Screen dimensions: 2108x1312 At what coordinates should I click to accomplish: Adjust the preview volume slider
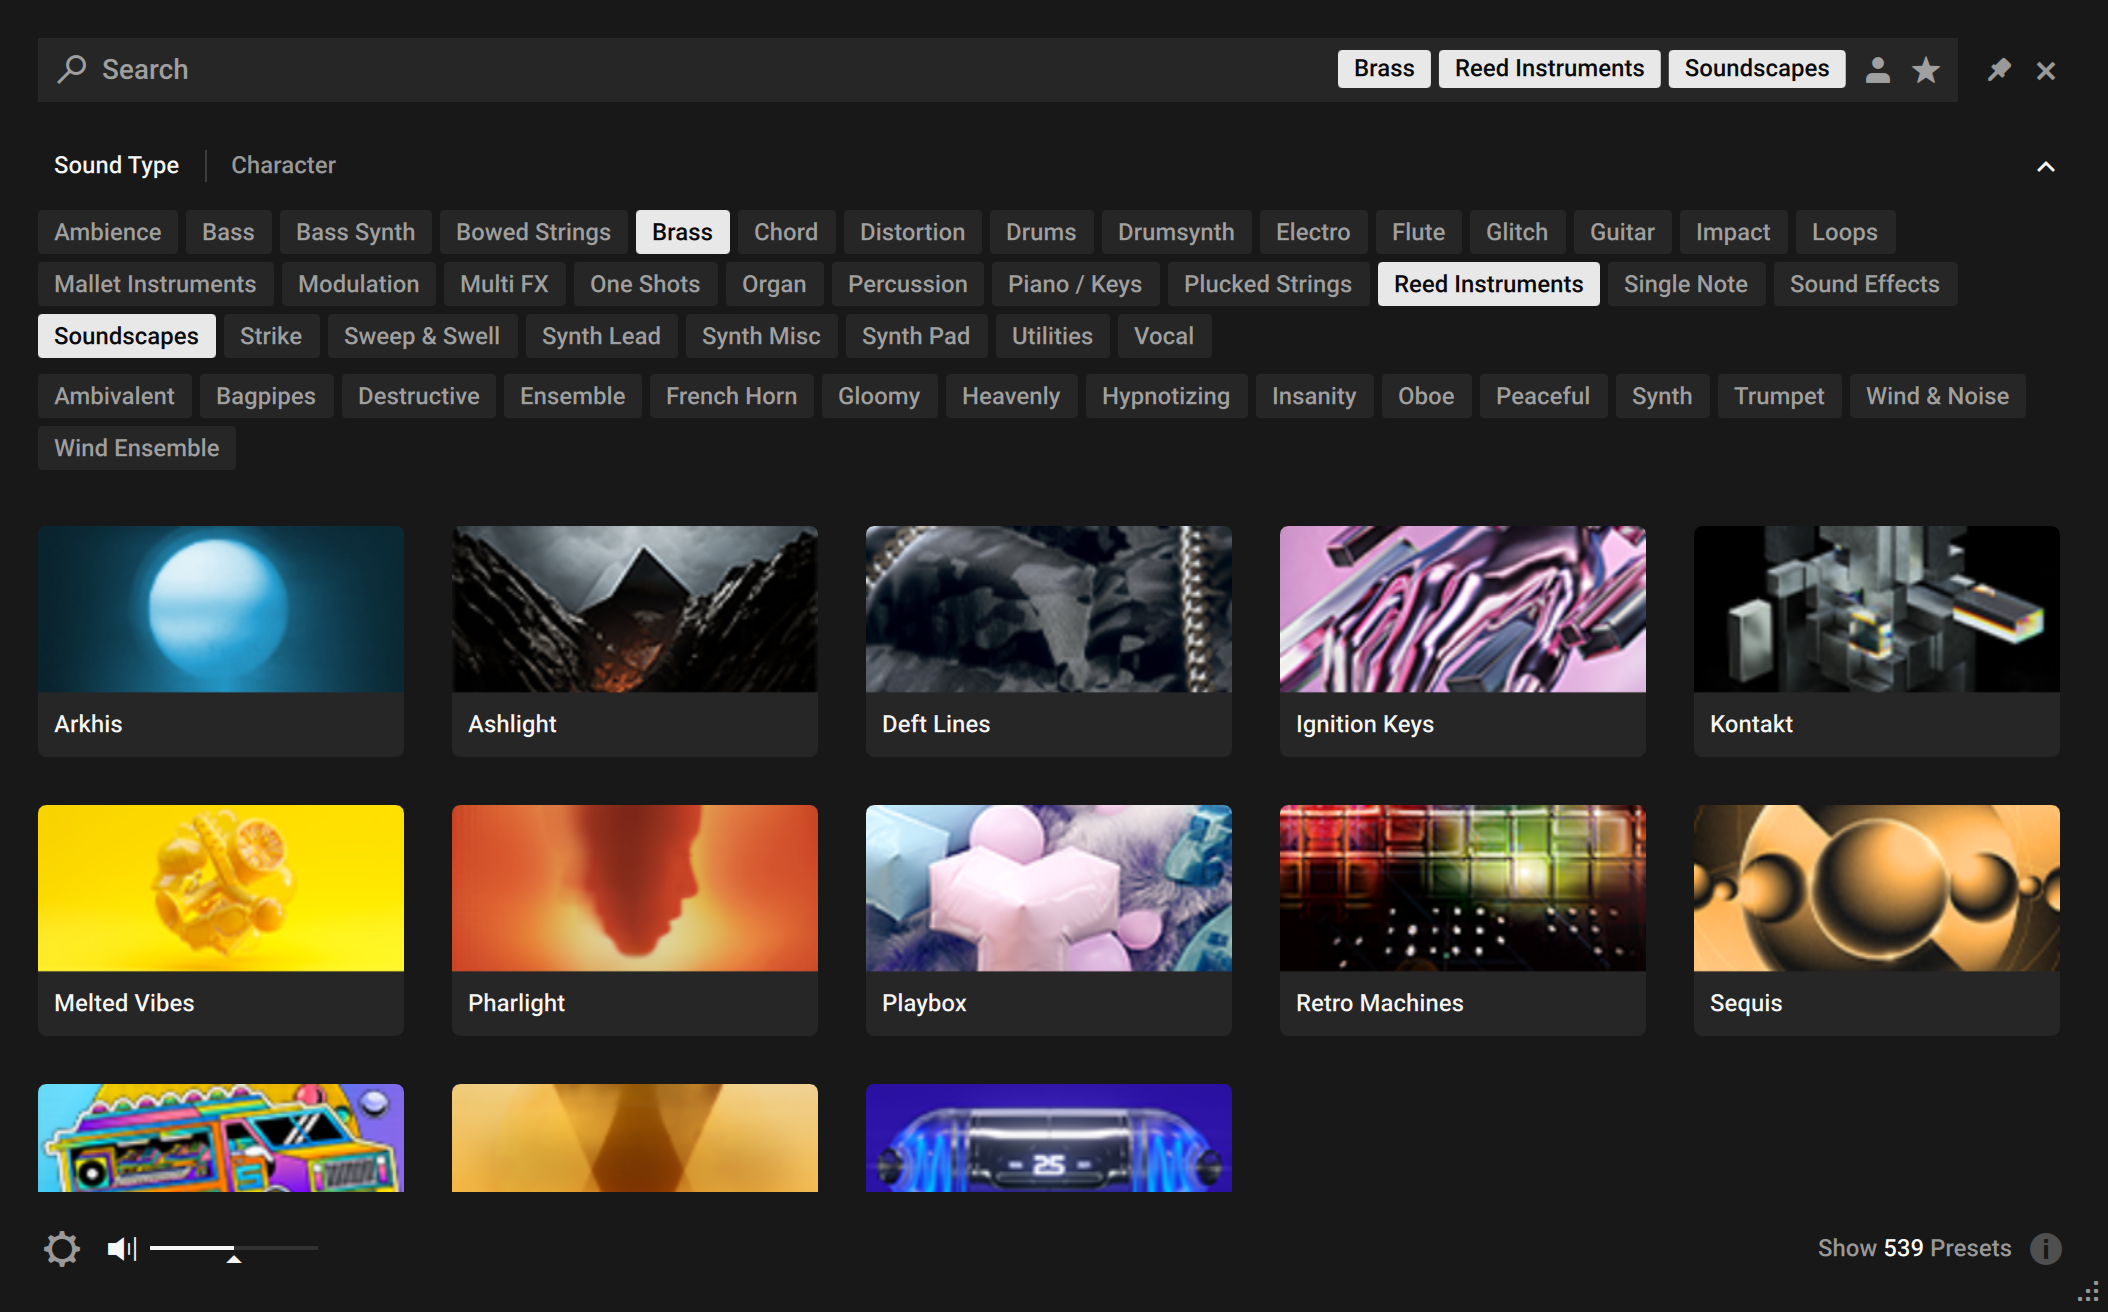[234, 1248]
